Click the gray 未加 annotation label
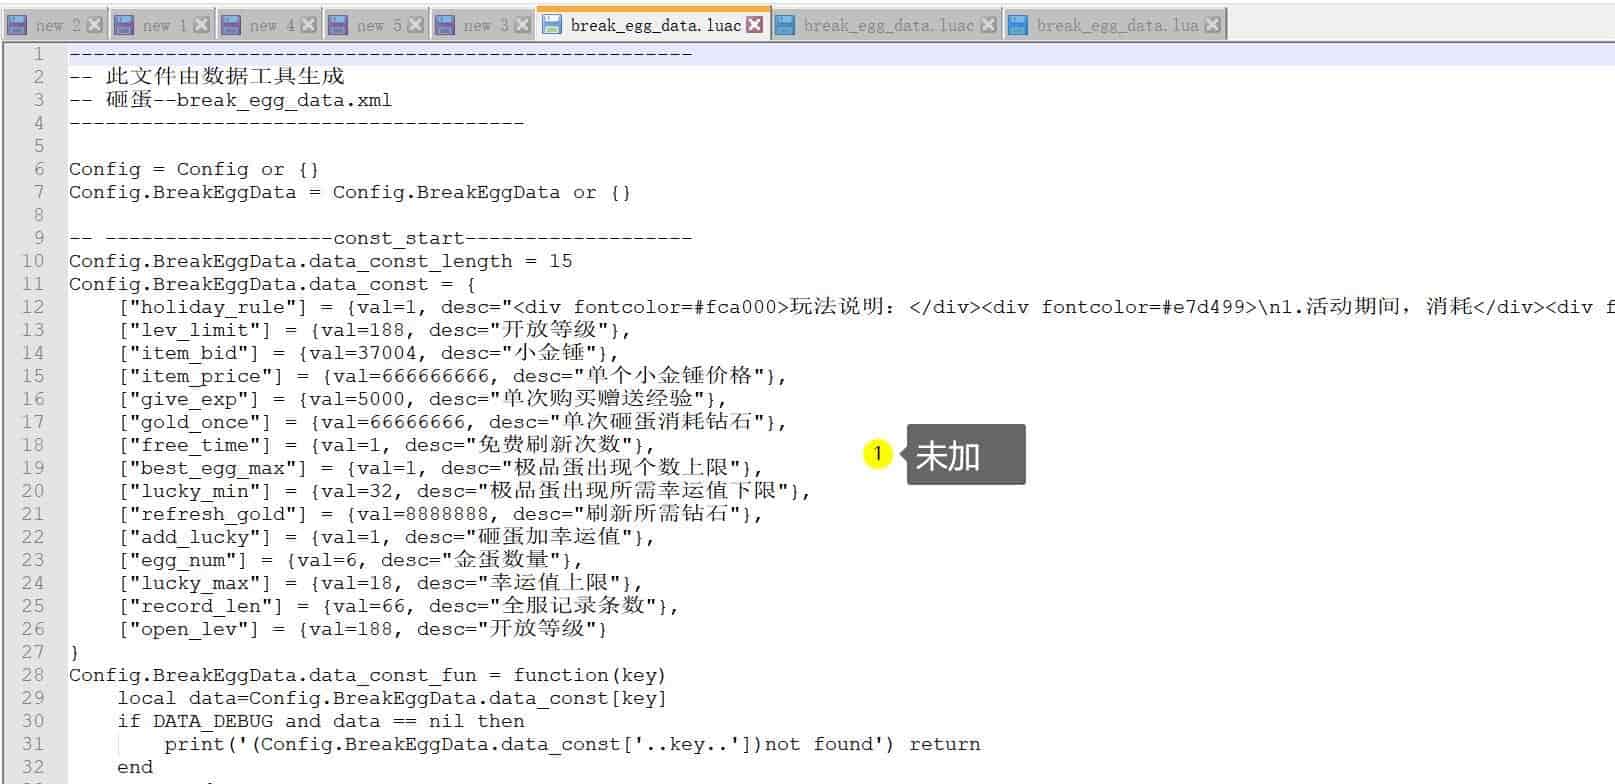This screenshot has height=784, width=1615. 965,455
